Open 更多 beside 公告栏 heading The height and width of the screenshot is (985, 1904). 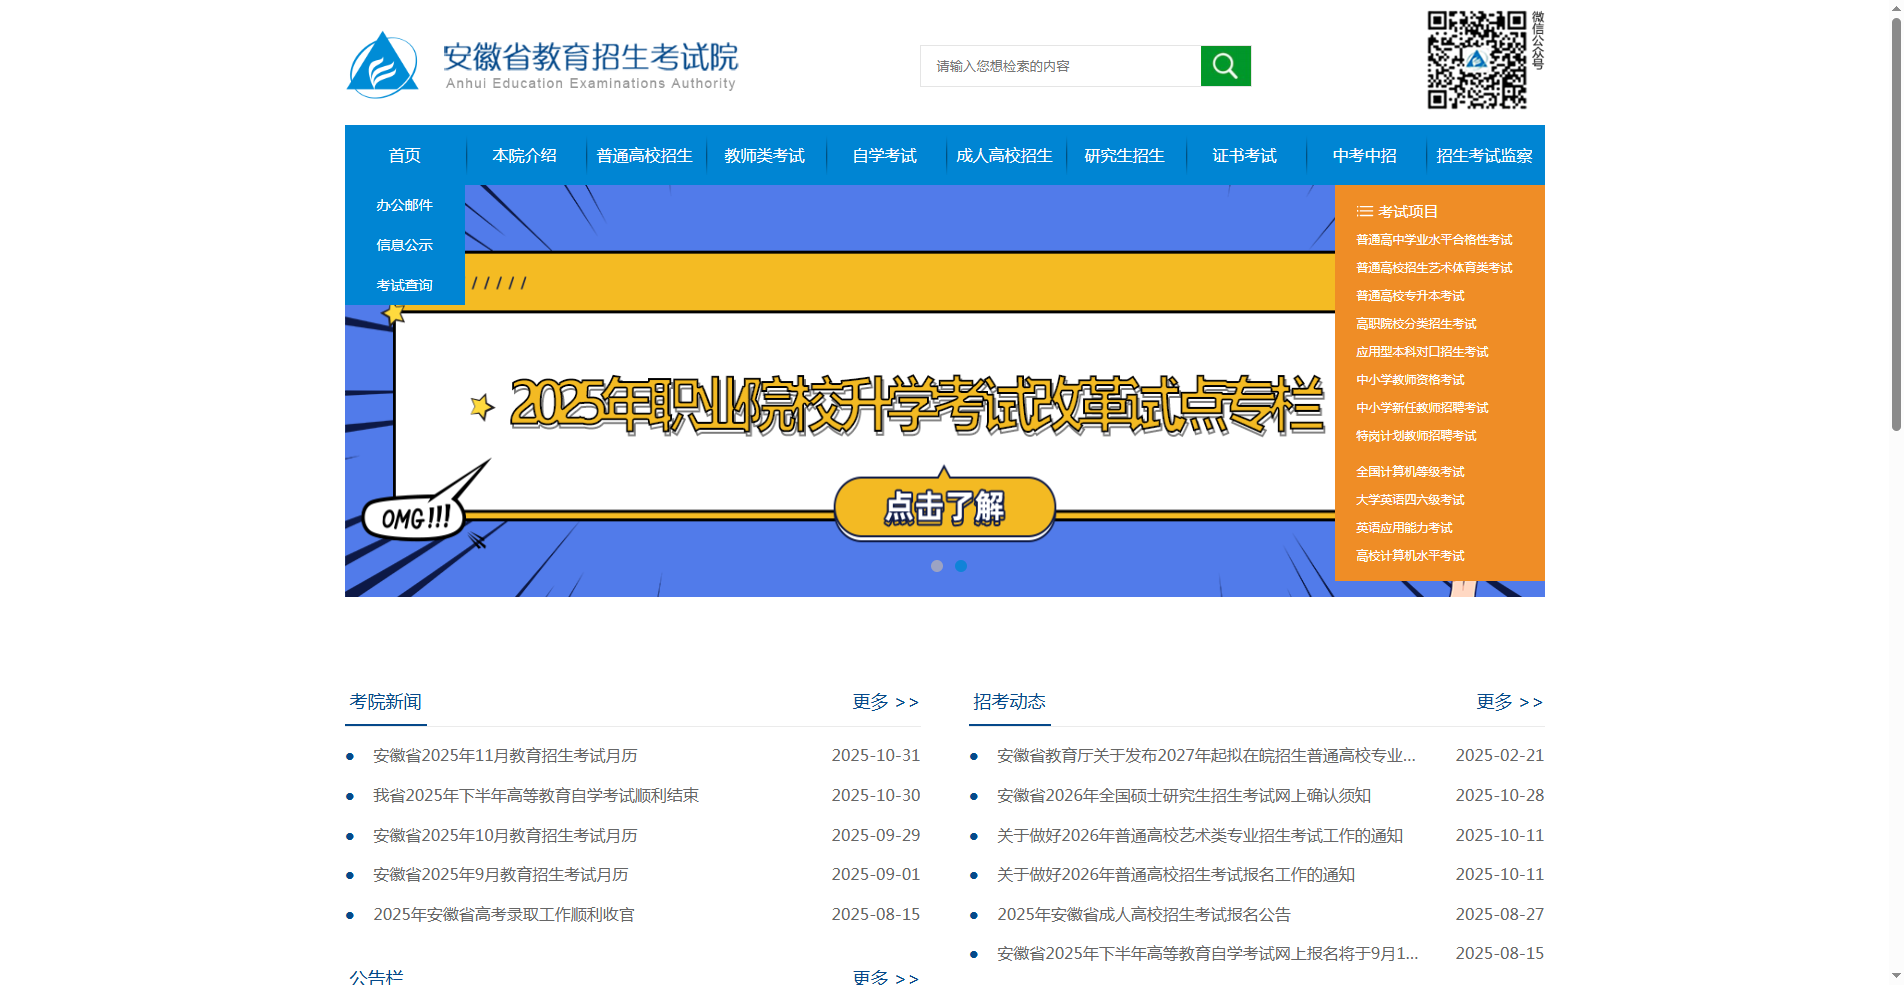[884, 978]
